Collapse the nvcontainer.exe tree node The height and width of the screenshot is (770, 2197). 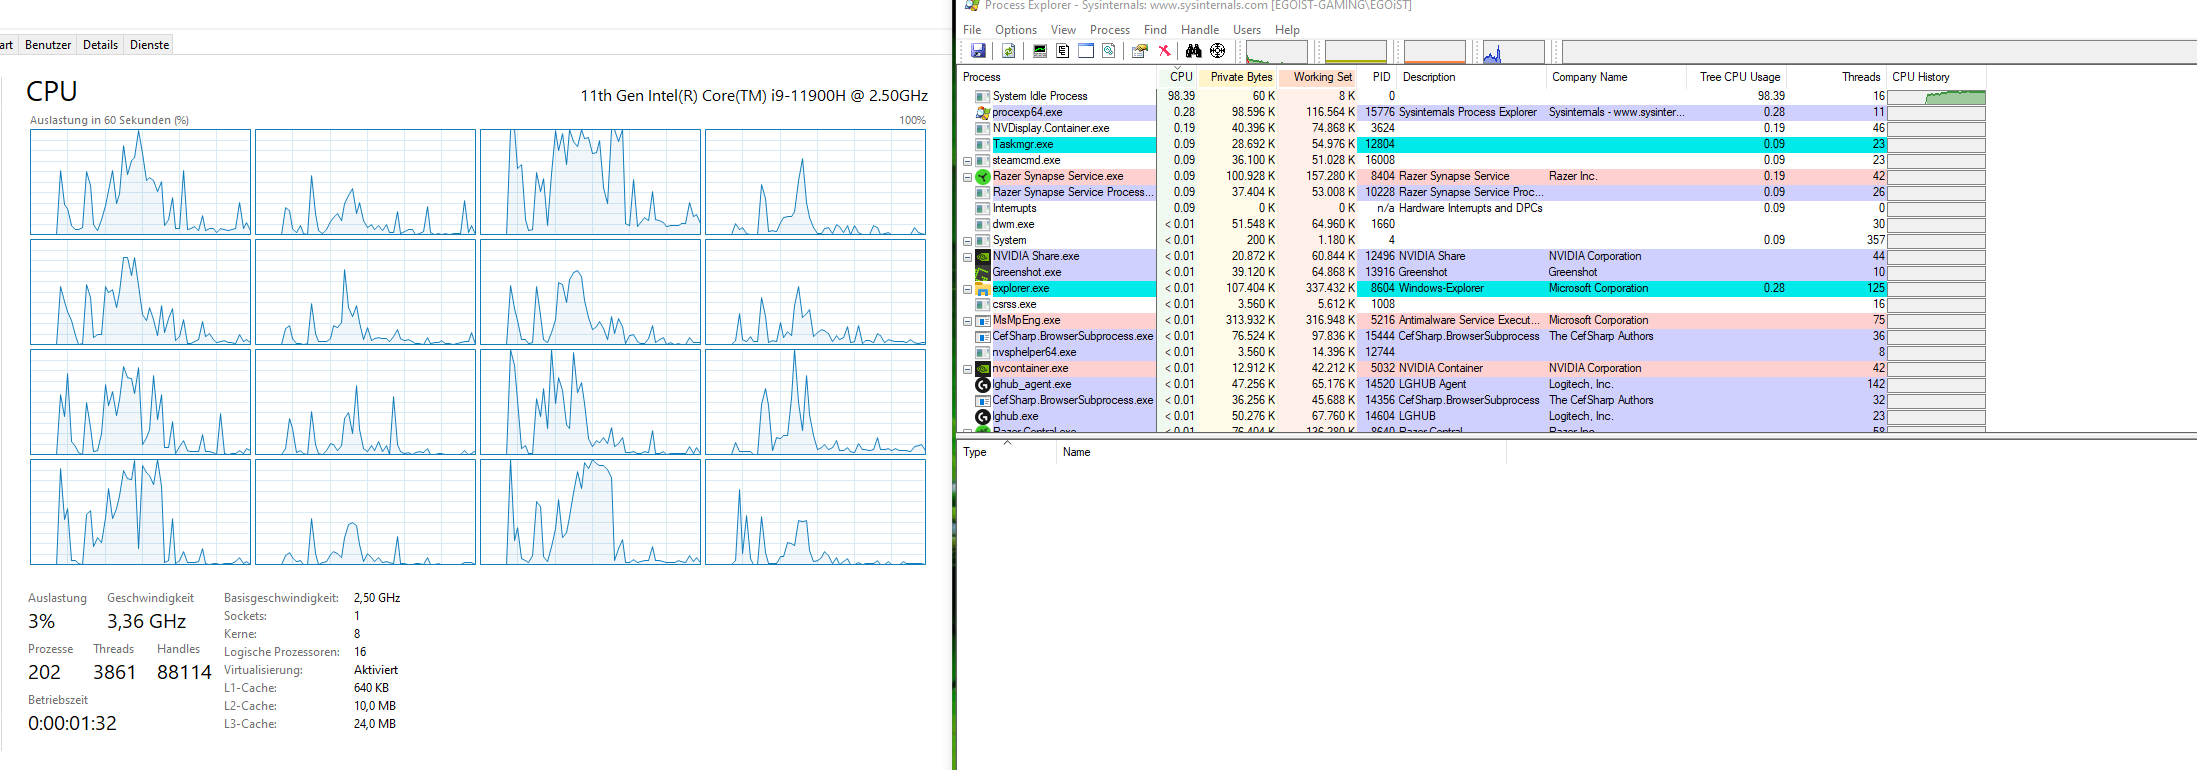[x=967, y=369]
